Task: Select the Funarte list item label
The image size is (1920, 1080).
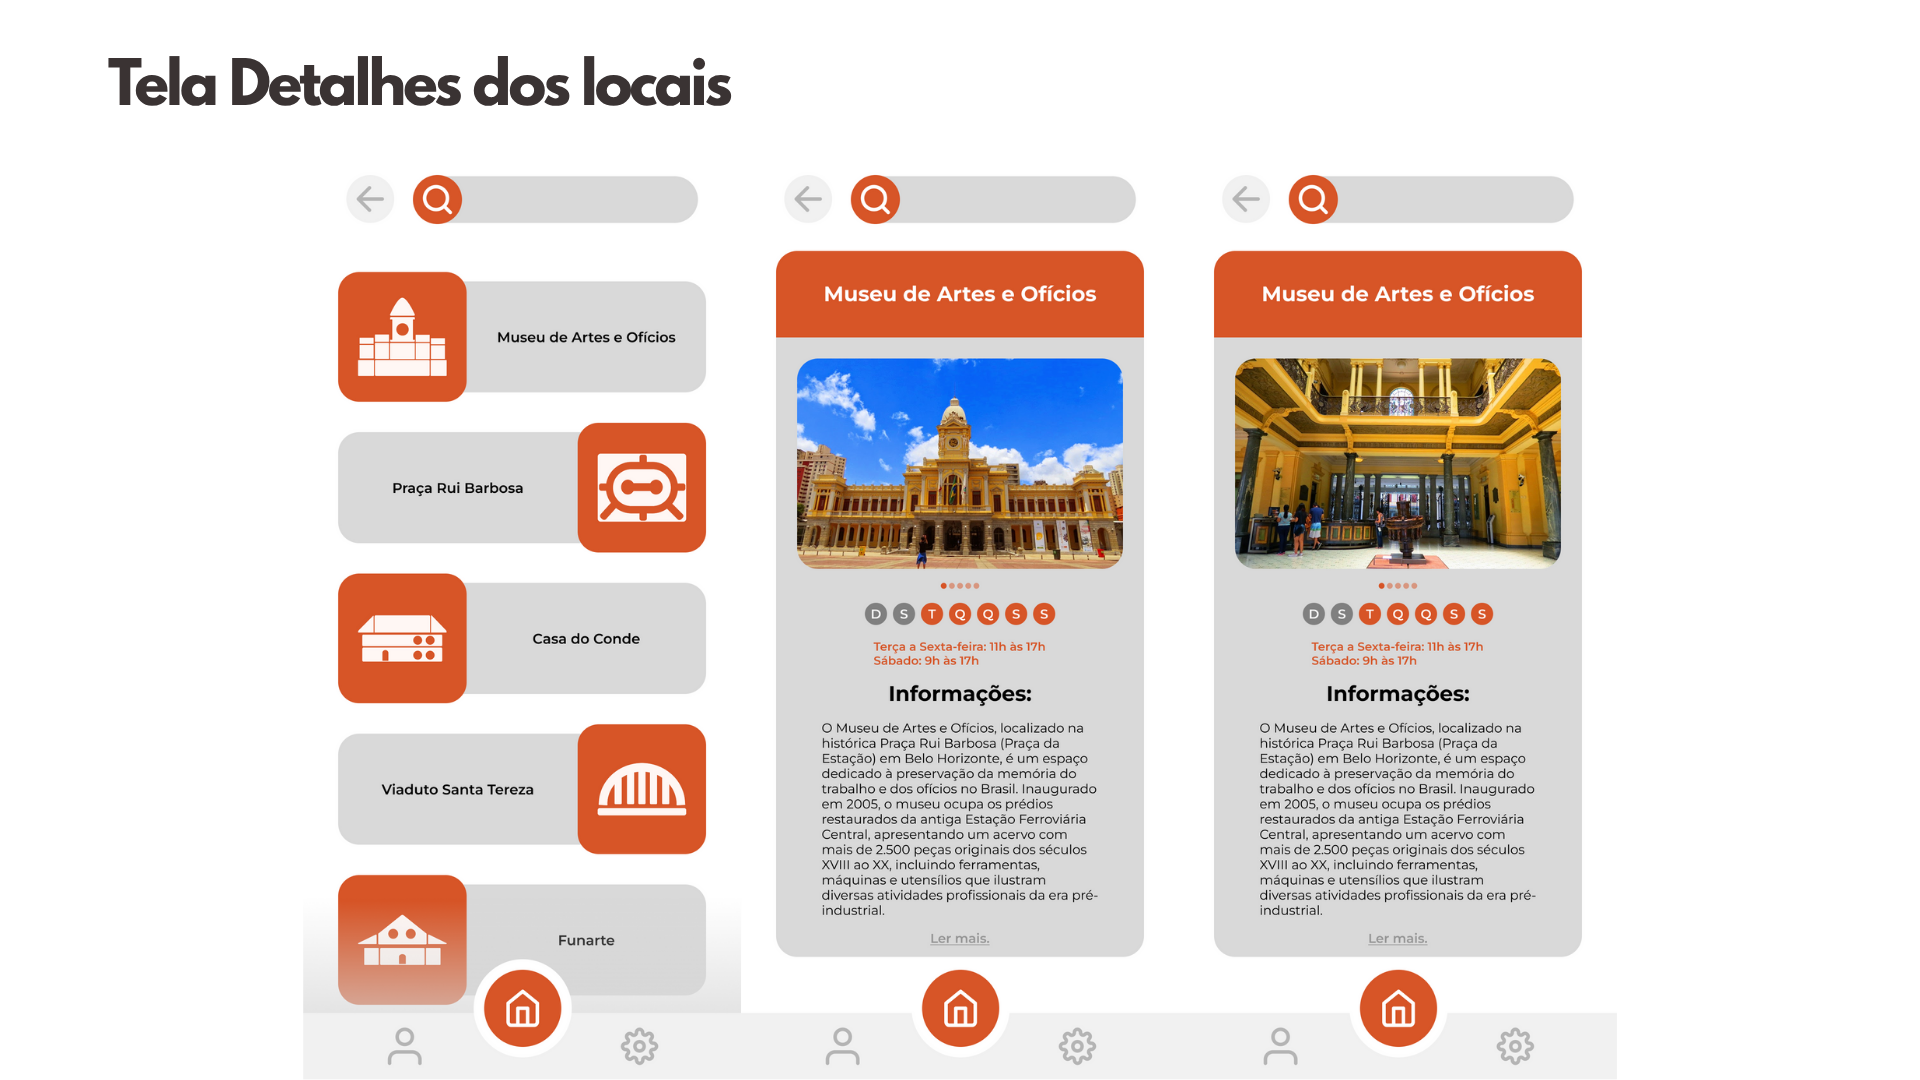Action: pyautogui.click(x=586, y=940)
